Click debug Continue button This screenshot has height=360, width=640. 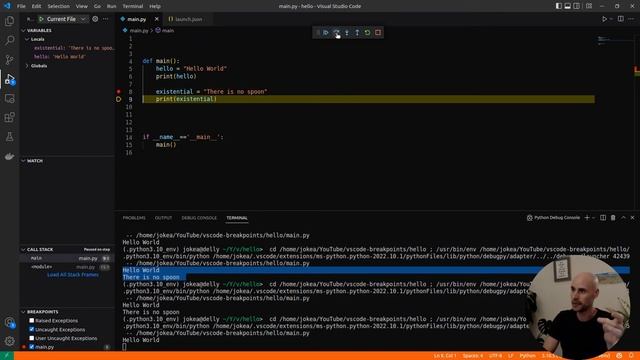point(326,33)
